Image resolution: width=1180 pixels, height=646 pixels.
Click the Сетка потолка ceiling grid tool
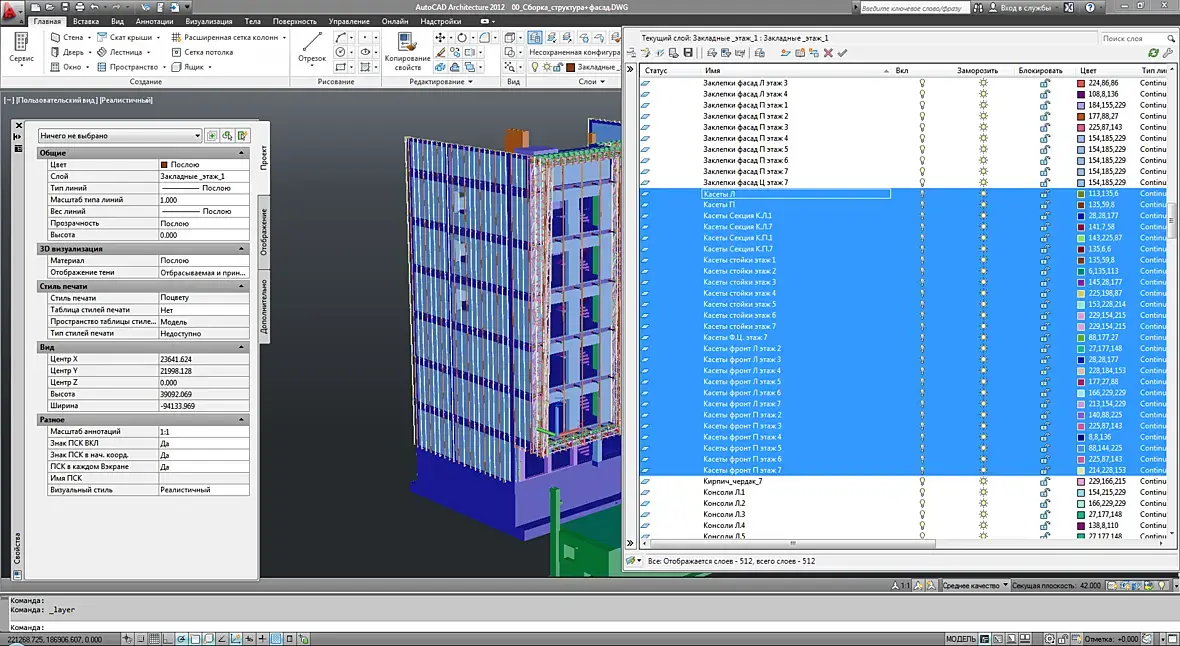click(202, 52)
